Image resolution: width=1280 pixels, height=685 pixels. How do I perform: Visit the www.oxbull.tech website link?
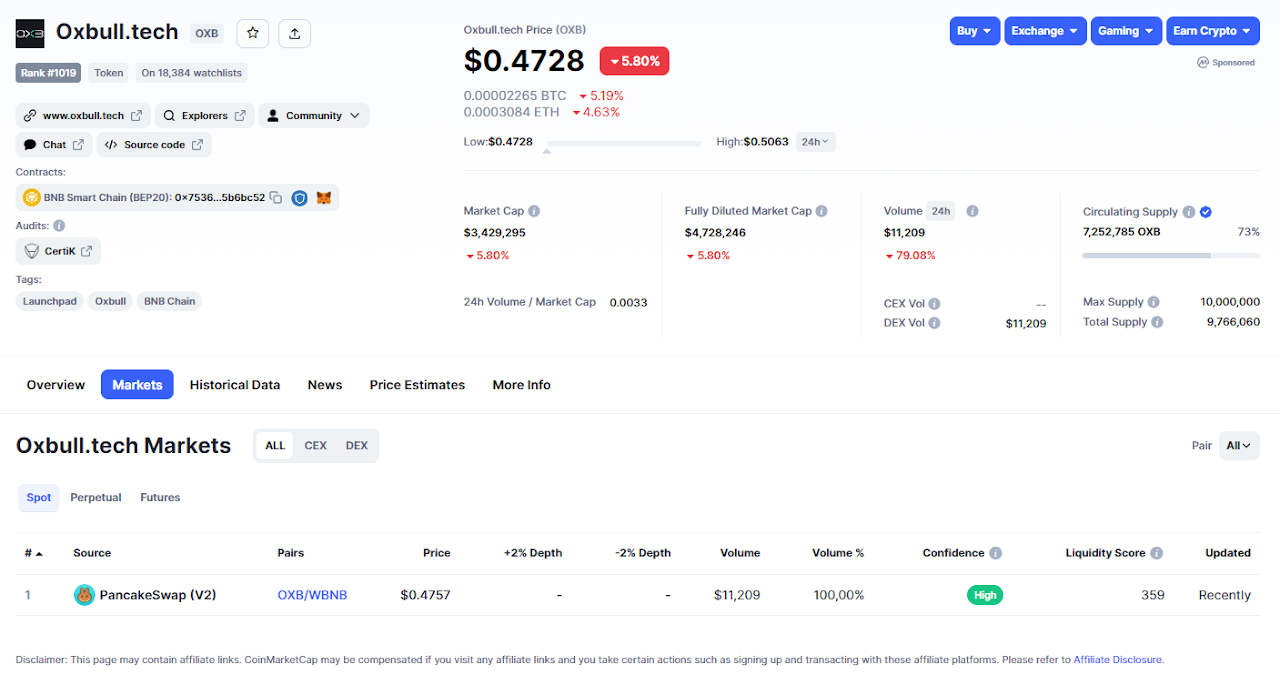coord(83,116)
